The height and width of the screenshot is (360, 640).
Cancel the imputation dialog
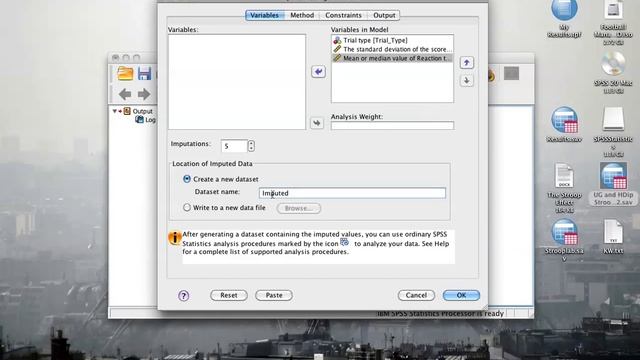(416, 295)
